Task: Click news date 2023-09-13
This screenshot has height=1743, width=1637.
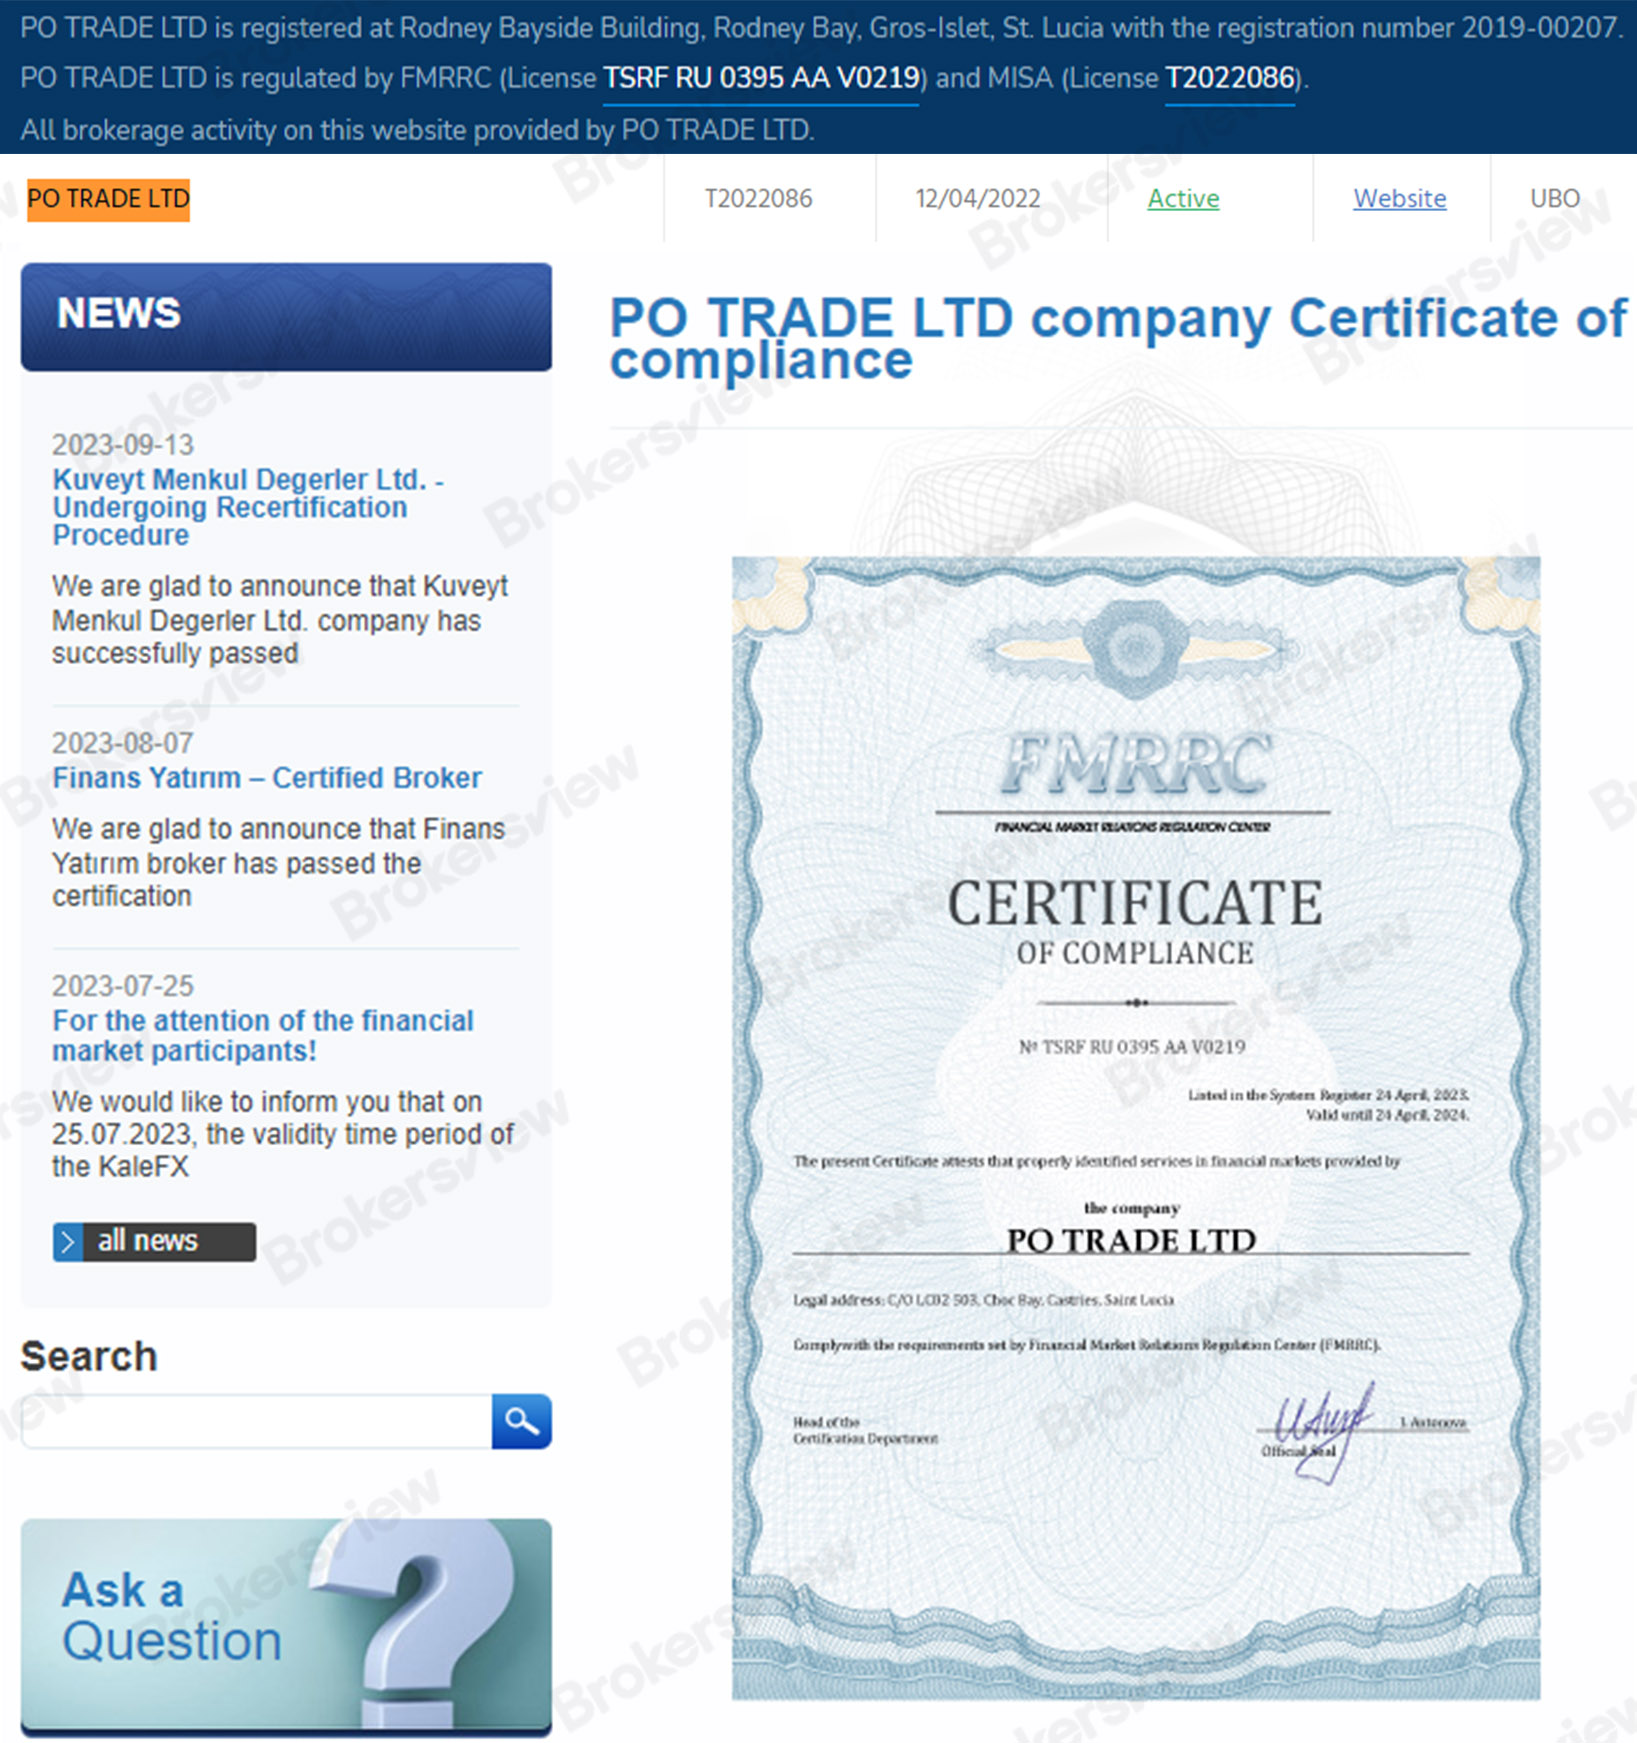Action: coord(122,444)
